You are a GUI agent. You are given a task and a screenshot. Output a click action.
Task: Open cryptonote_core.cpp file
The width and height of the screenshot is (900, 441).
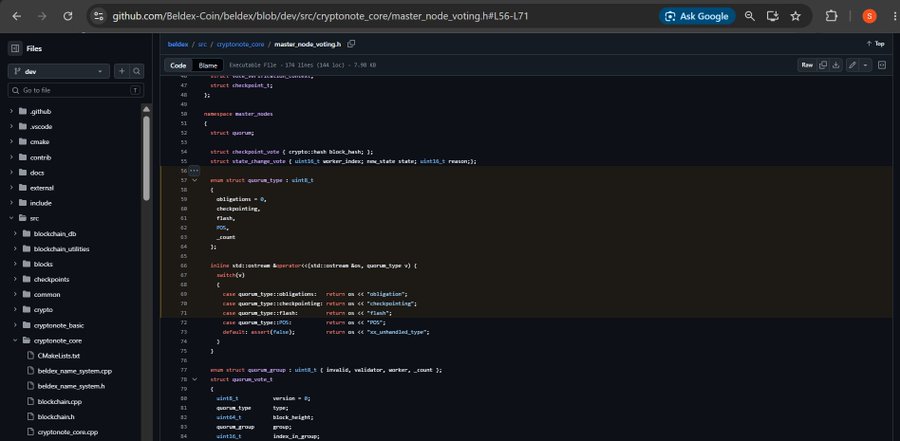point(68,432)
